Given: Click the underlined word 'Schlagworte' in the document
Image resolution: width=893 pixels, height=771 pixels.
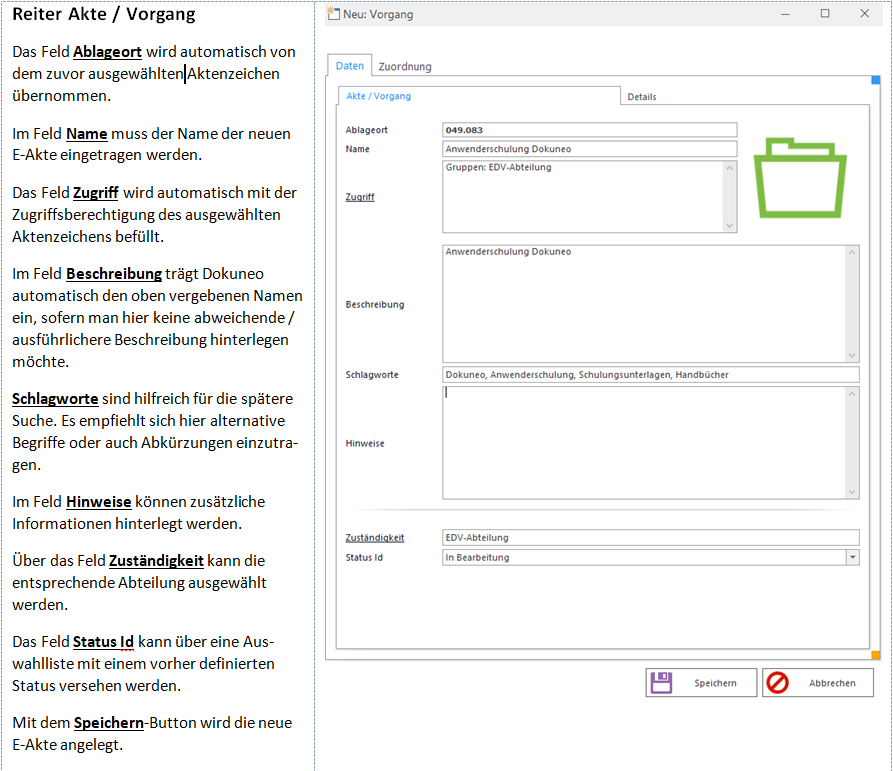Looking at the screenshot, I should 55,399.
